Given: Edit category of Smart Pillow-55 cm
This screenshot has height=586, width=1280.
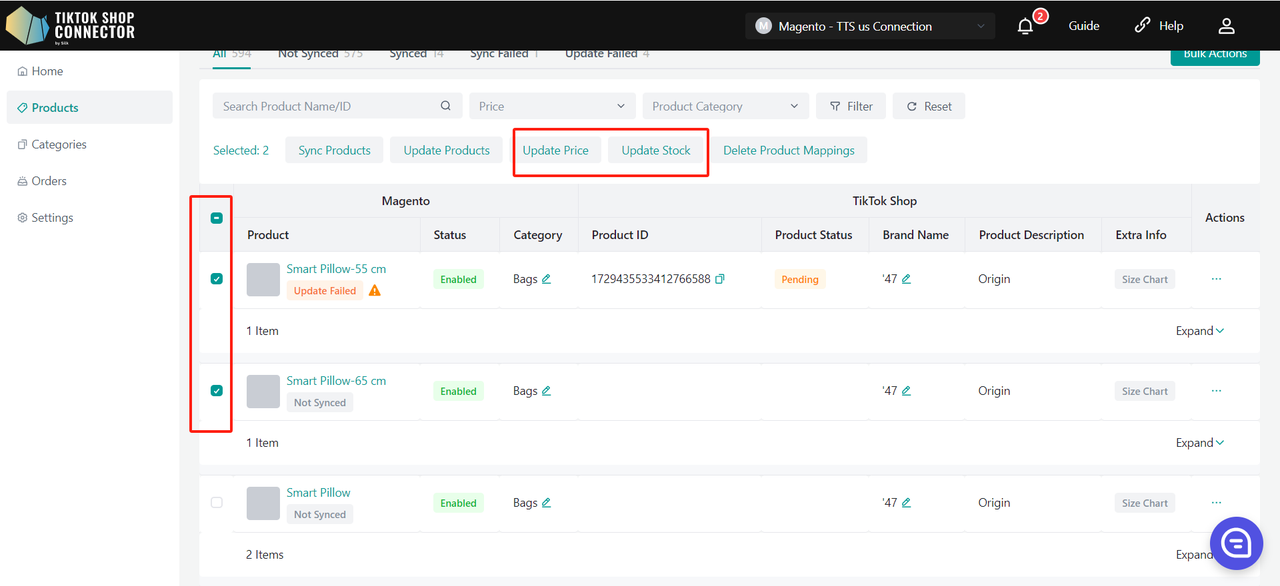Looking at the screenshot, I should 547,279.
